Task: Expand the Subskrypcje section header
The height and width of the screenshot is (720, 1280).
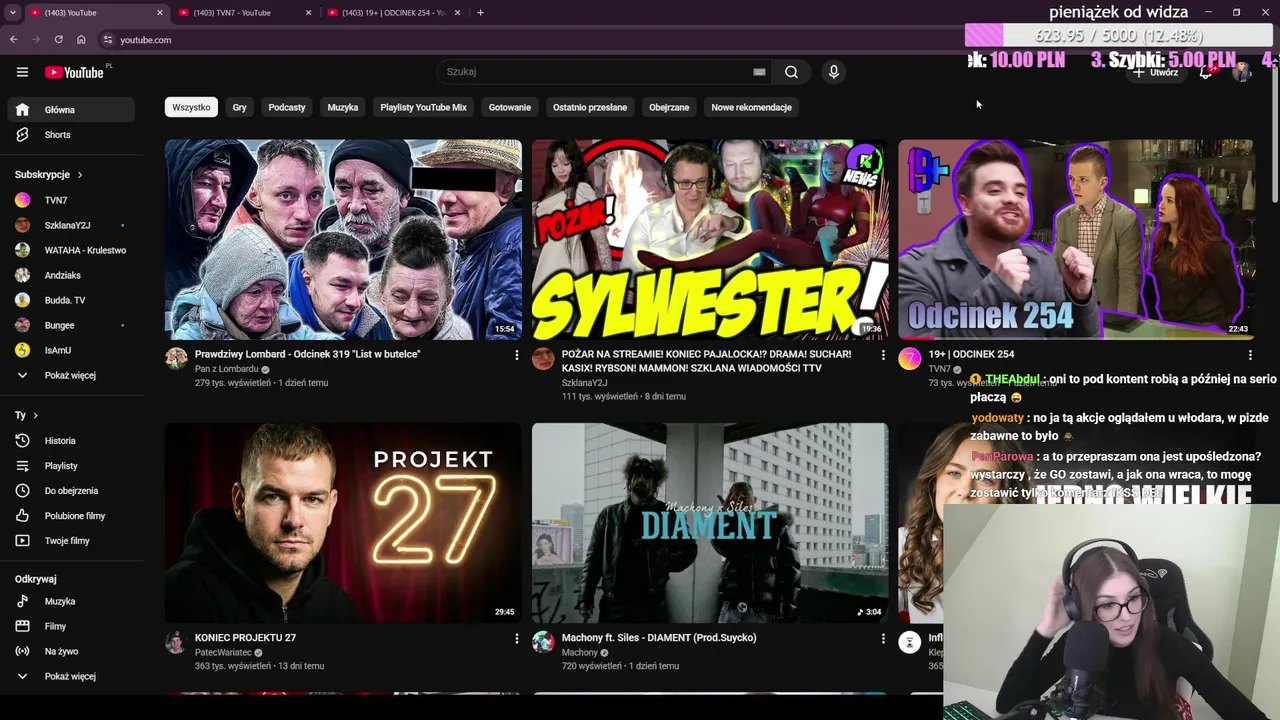Action: (x=49, y=175)
